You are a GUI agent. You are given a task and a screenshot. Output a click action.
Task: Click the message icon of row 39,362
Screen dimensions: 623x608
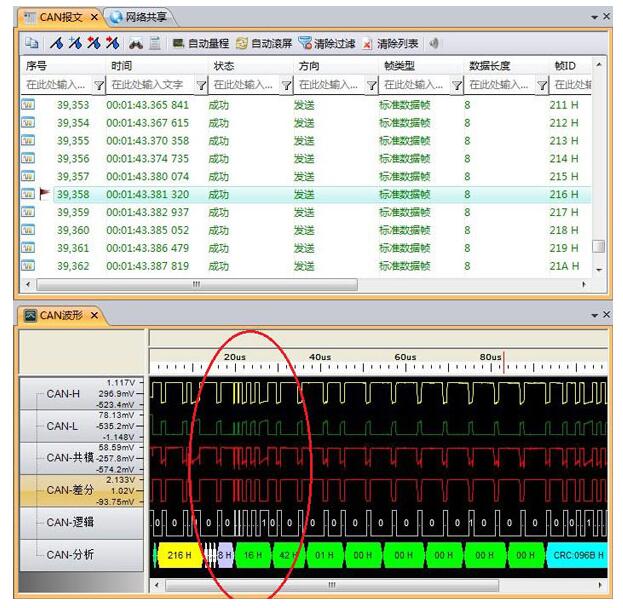[28, 266]
